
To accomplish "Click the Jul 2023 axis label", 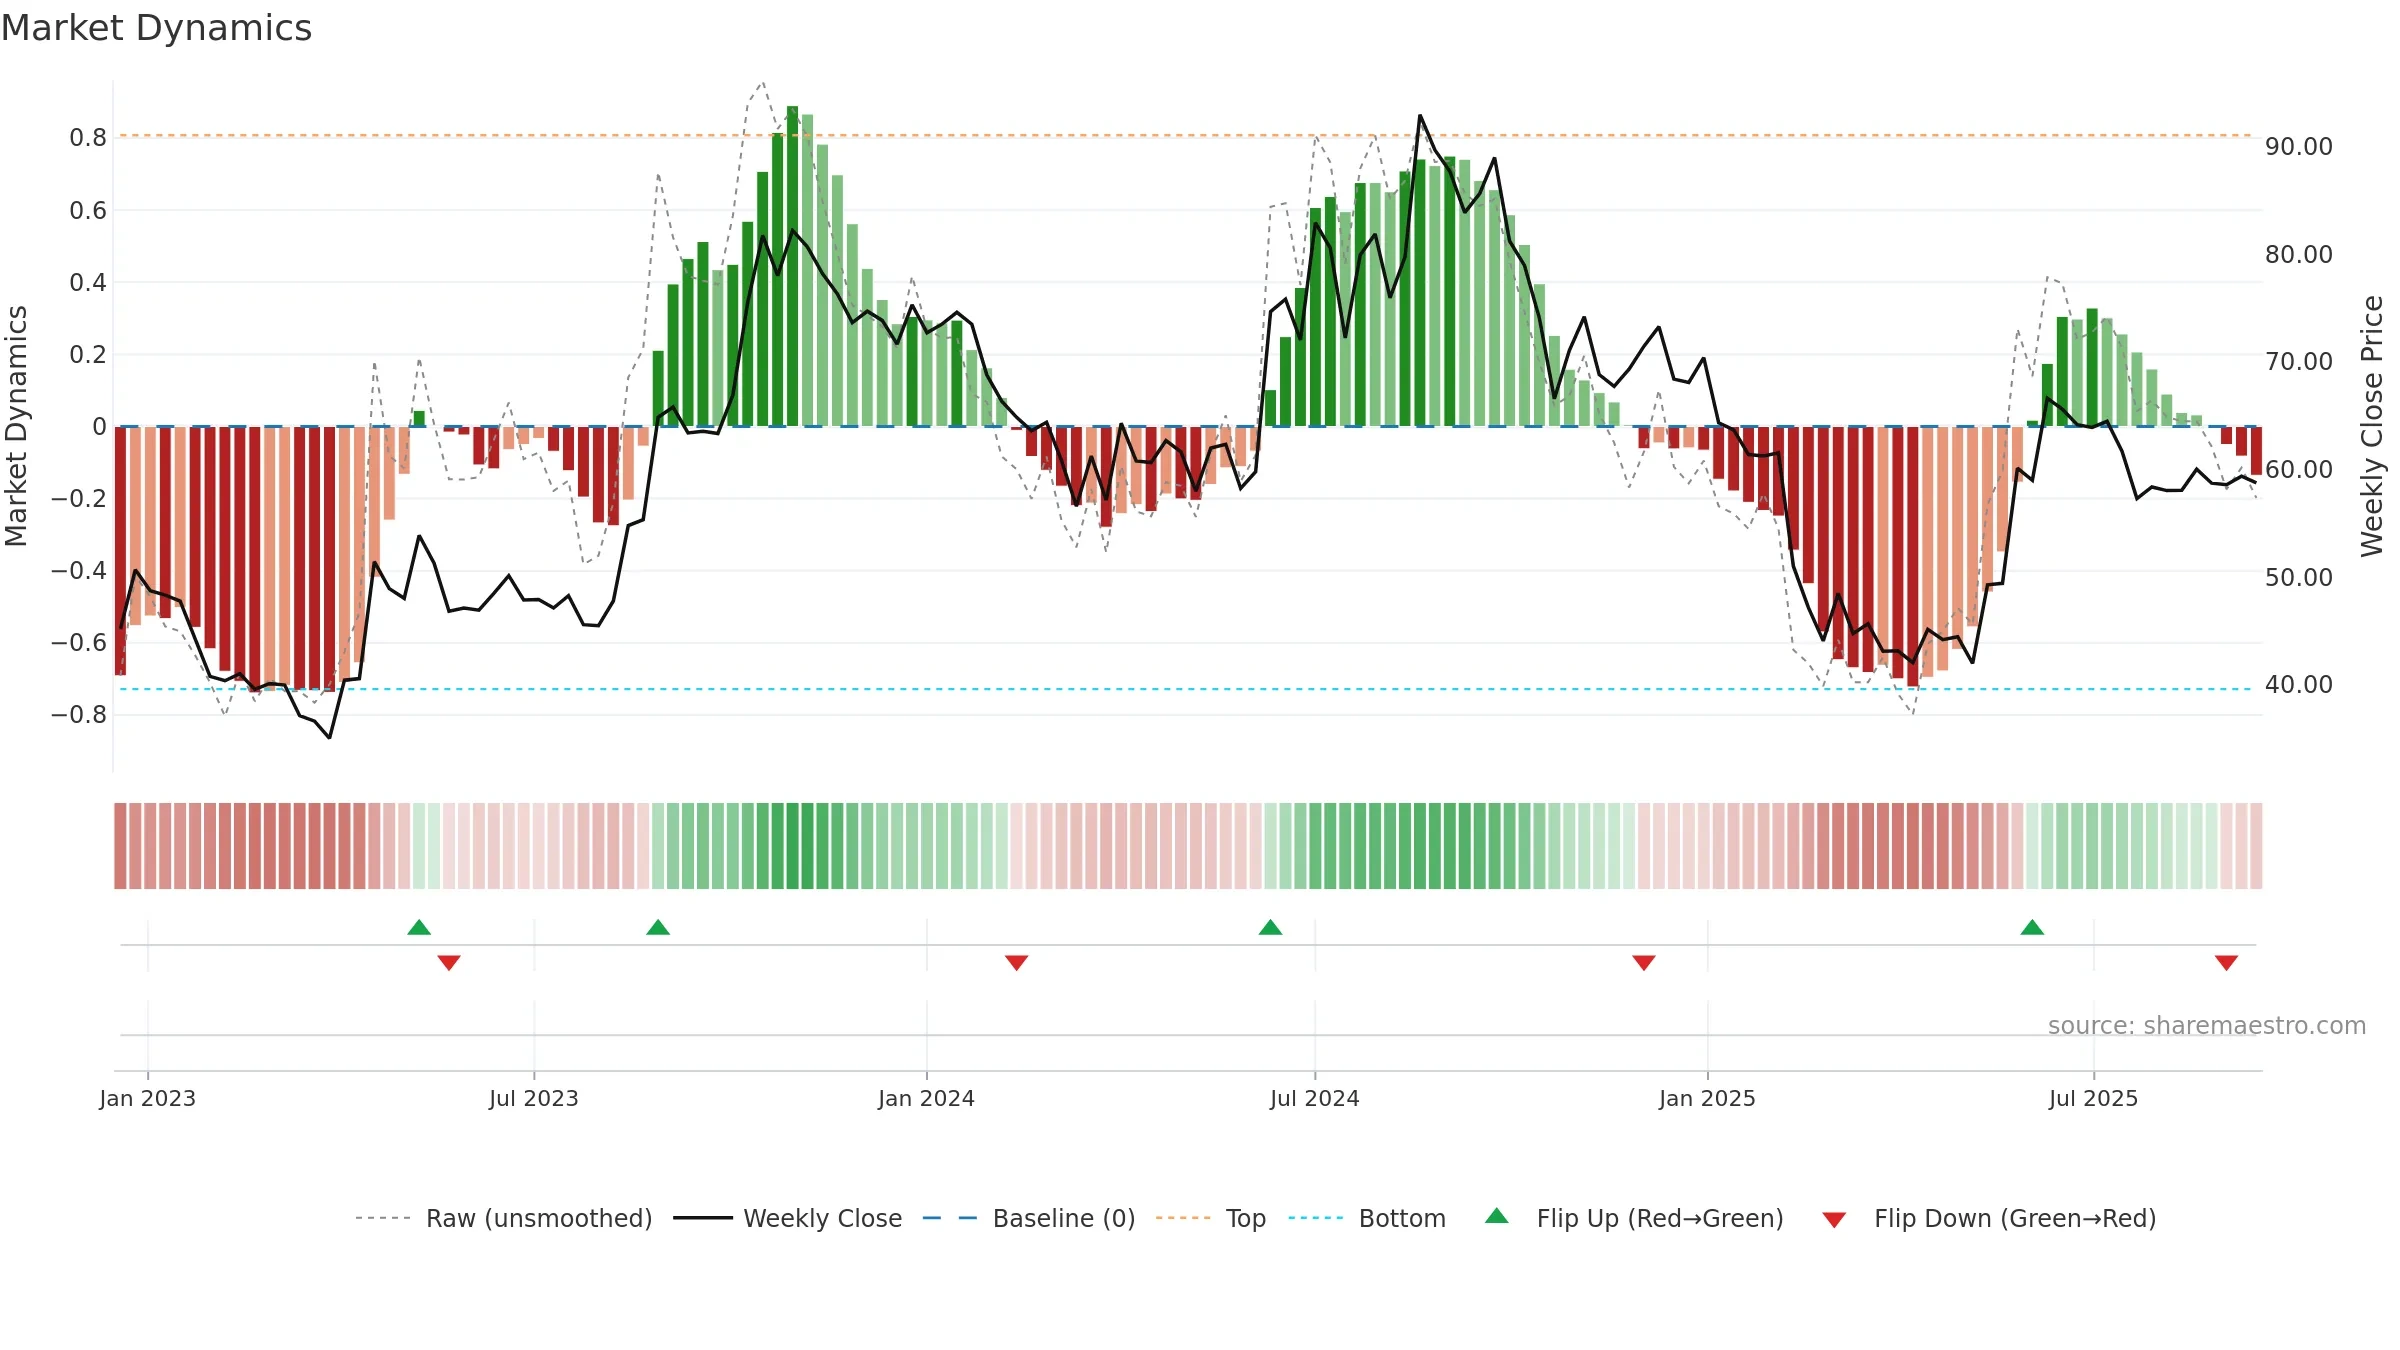I will tap(534, 1098).
